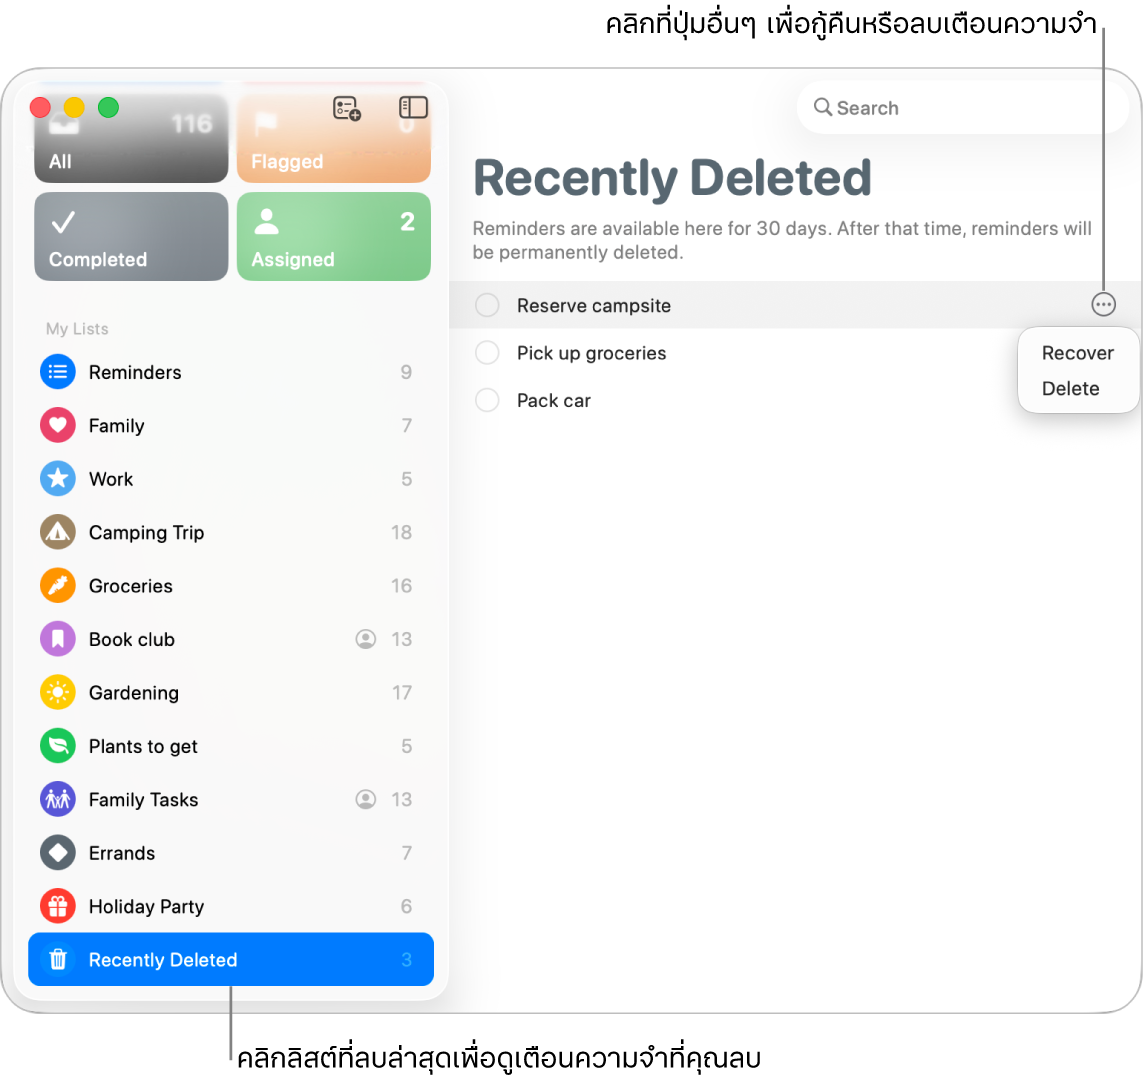Open the Completed smart list tile

pyautogui.click(x=131, y=236)
